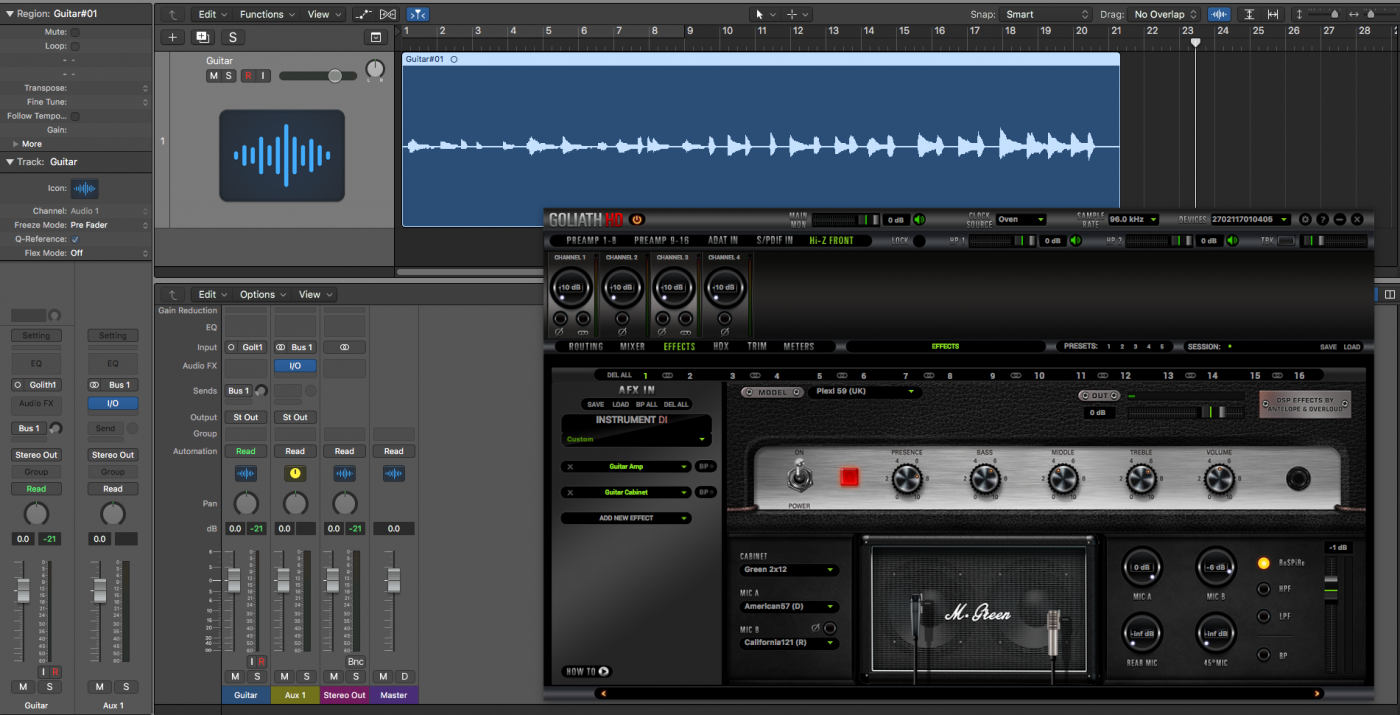Mute HP 2 speaker icon in Goliath
1400x715 pixels.
[x=1232, y=240]
